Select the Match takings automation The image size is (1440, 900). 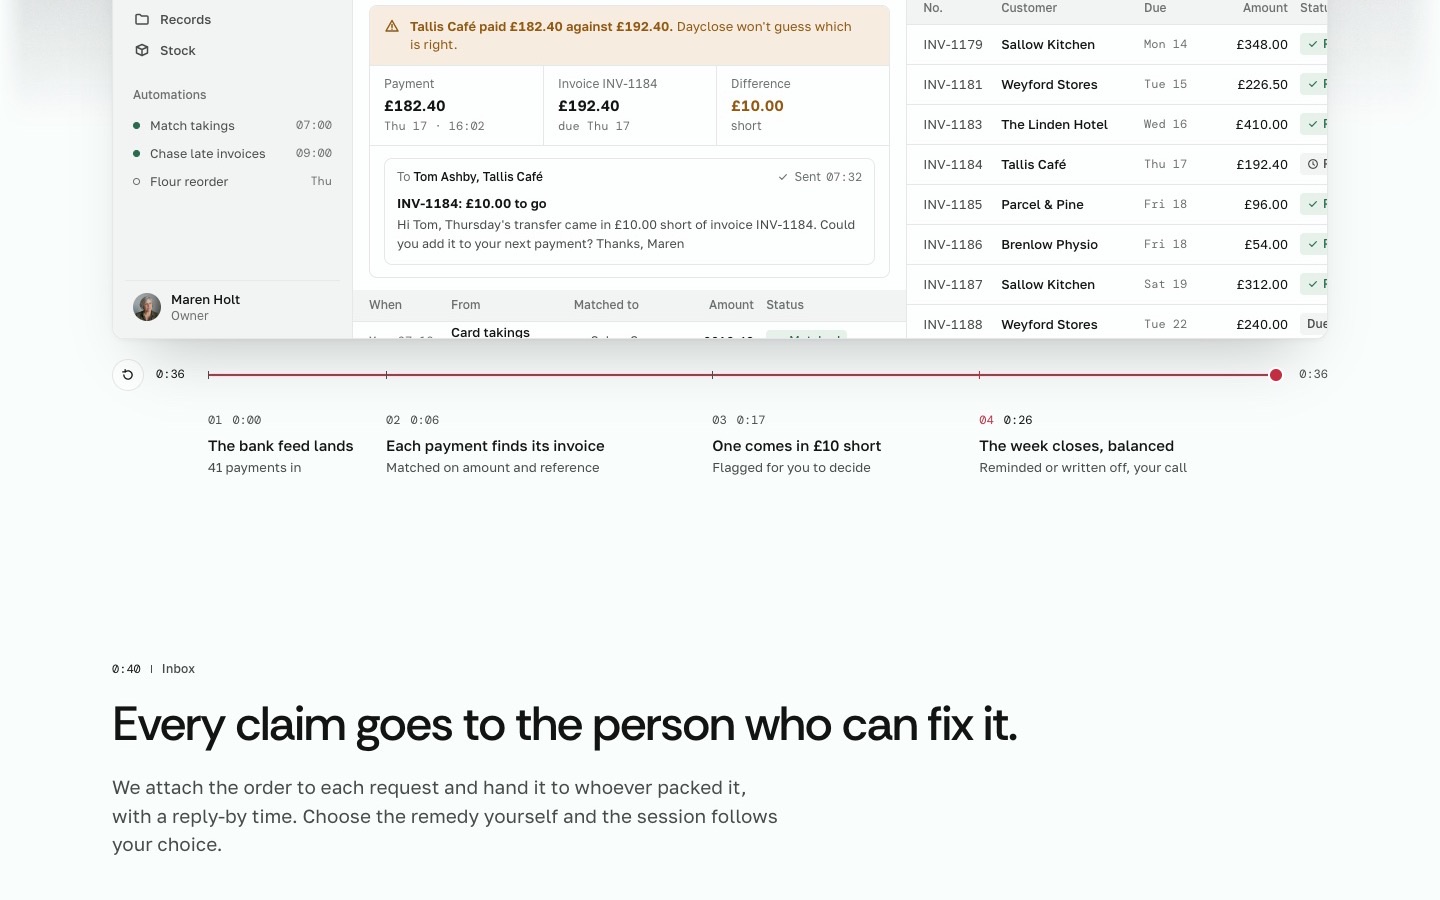[232, 125]
